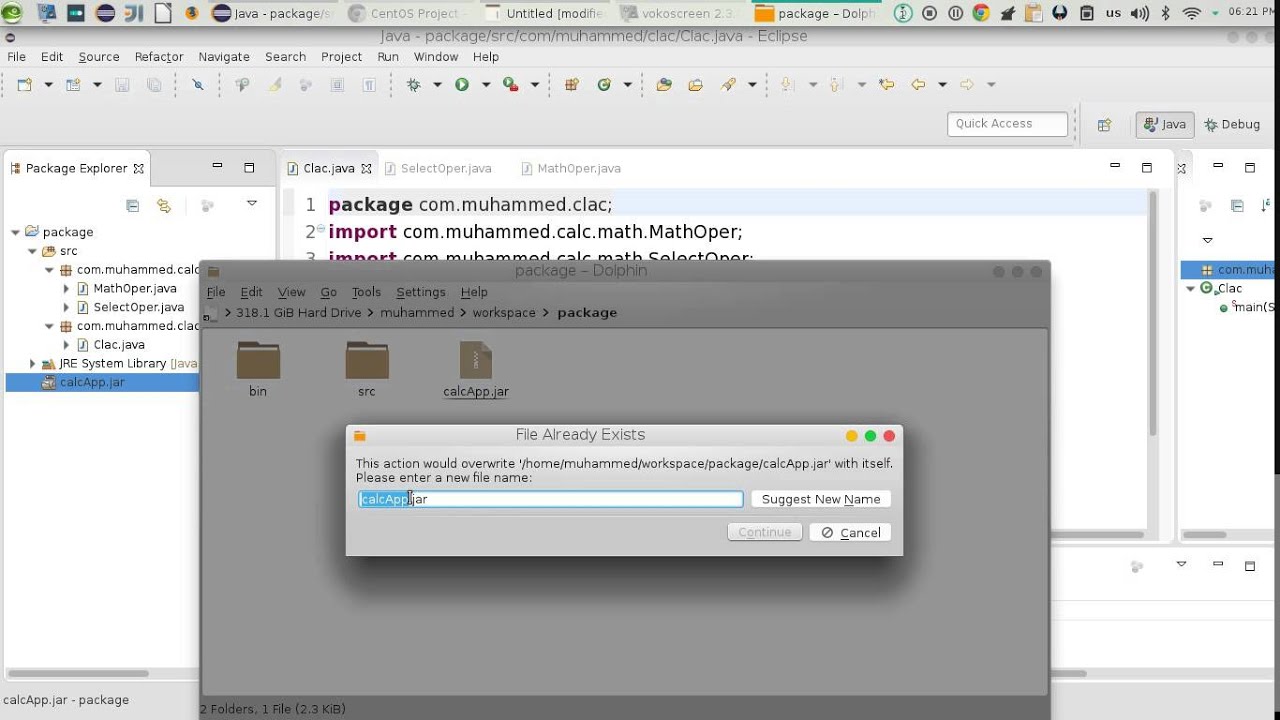
Task: Select the src folder in Dolphin
Action: click(x=367, y=369)
